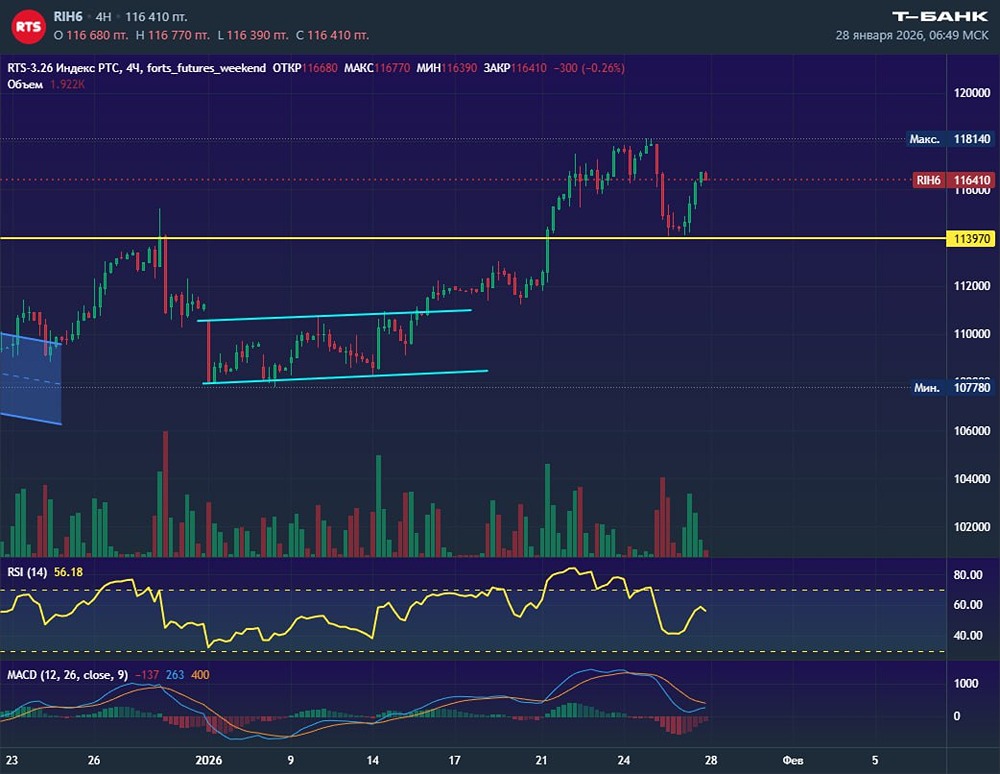1000x774 pixels.
Task: Click the RSI 80.00 scale label
Action: pos(967,574)
